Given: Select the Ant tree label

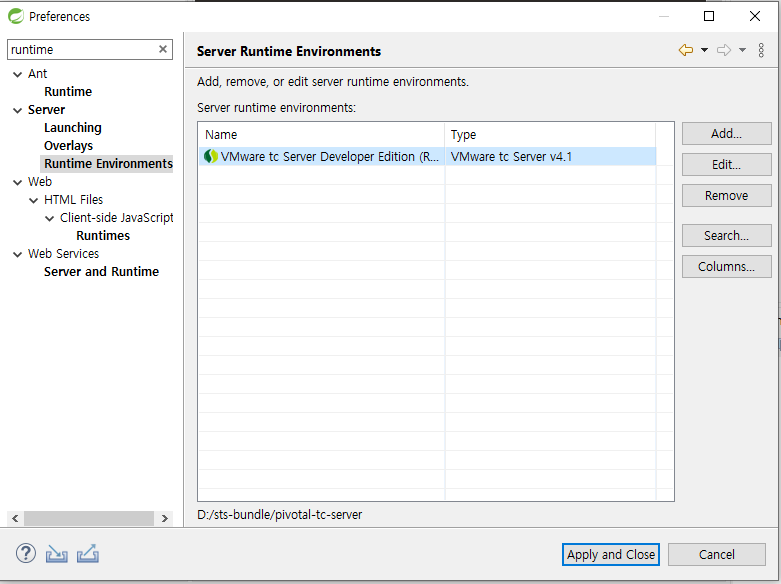Looking at the screenshot, I should pyautogui.click(x=37, y=74).
